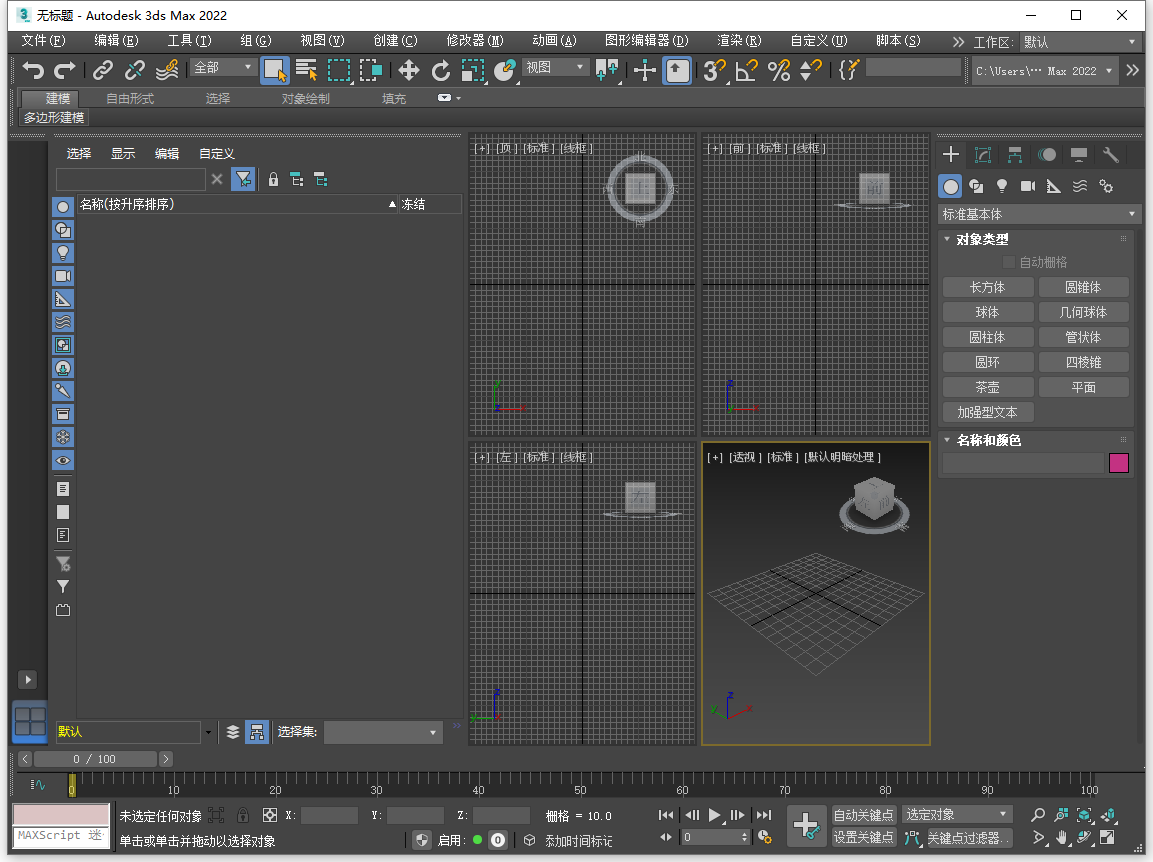
Task: Click the 长方体 (Box) creation button
Action: point(988,287)
